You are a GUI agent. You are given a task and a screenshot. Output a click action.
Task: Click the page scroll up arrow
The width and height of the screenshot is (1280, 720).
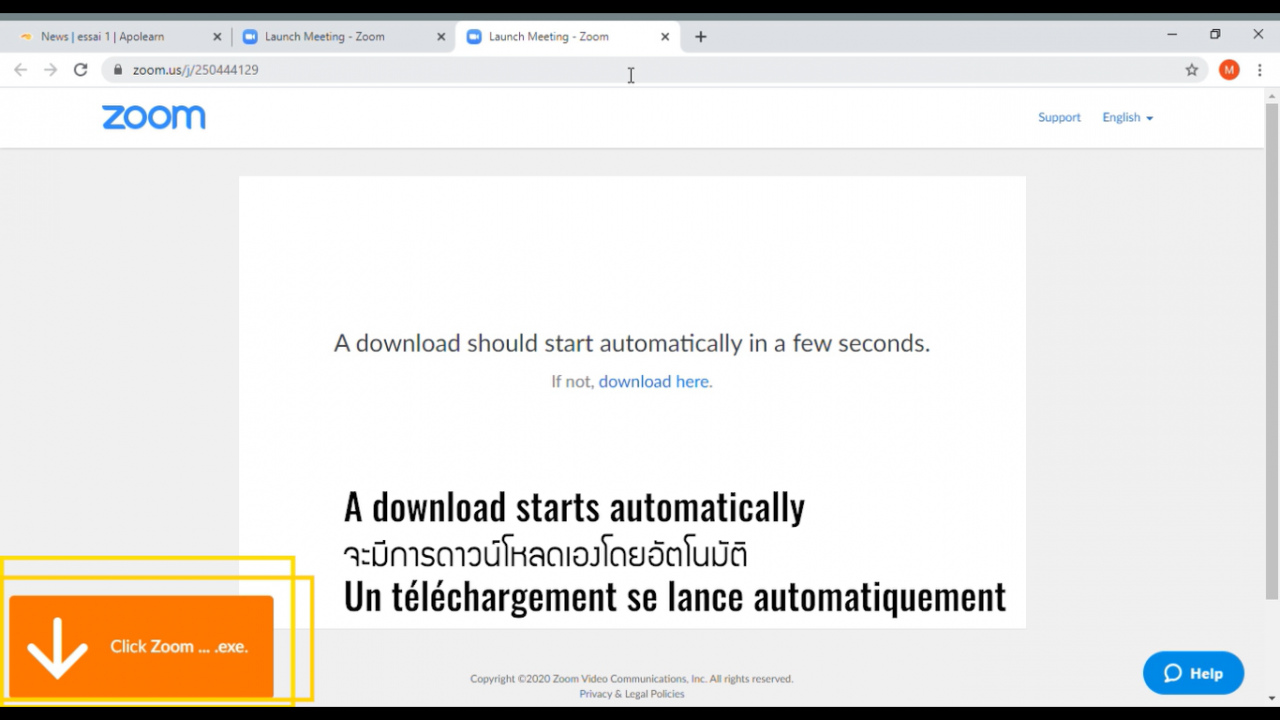tap(1272, 96)
